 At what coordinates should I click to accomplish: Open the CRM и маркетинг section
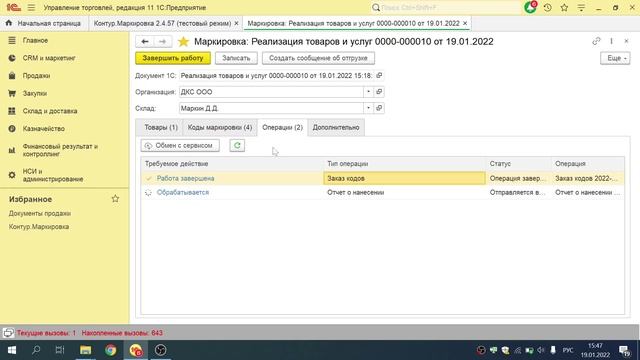[x=49, y=58]
